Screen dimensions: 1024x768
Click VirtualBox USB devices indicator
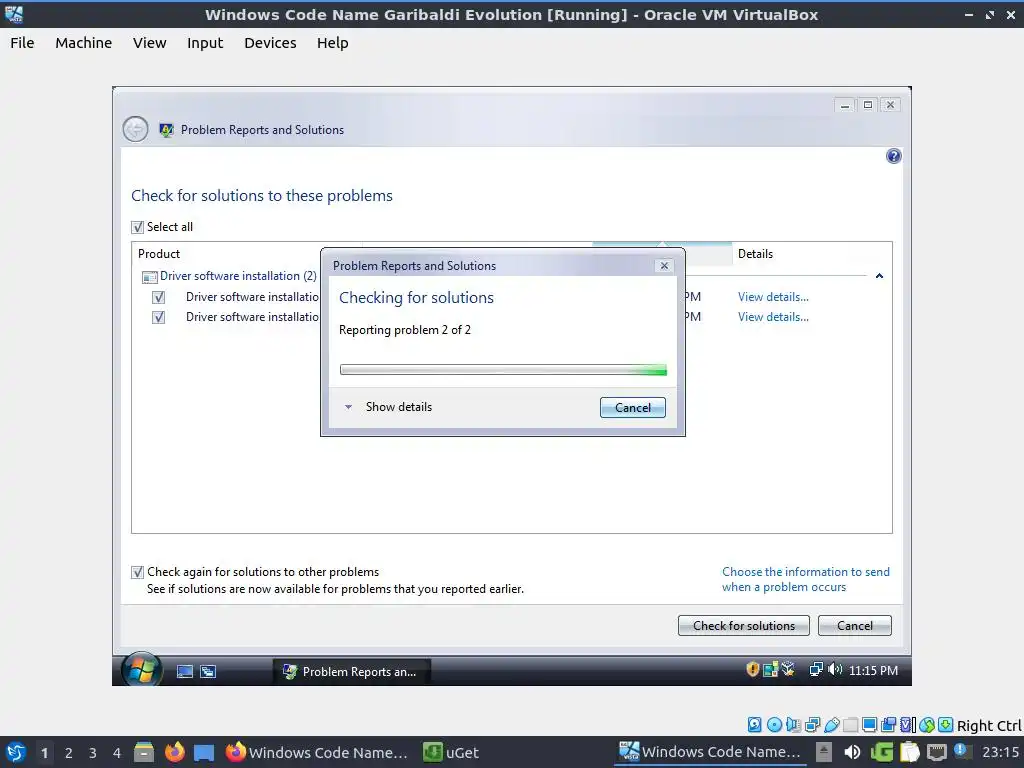click(831, 724)
